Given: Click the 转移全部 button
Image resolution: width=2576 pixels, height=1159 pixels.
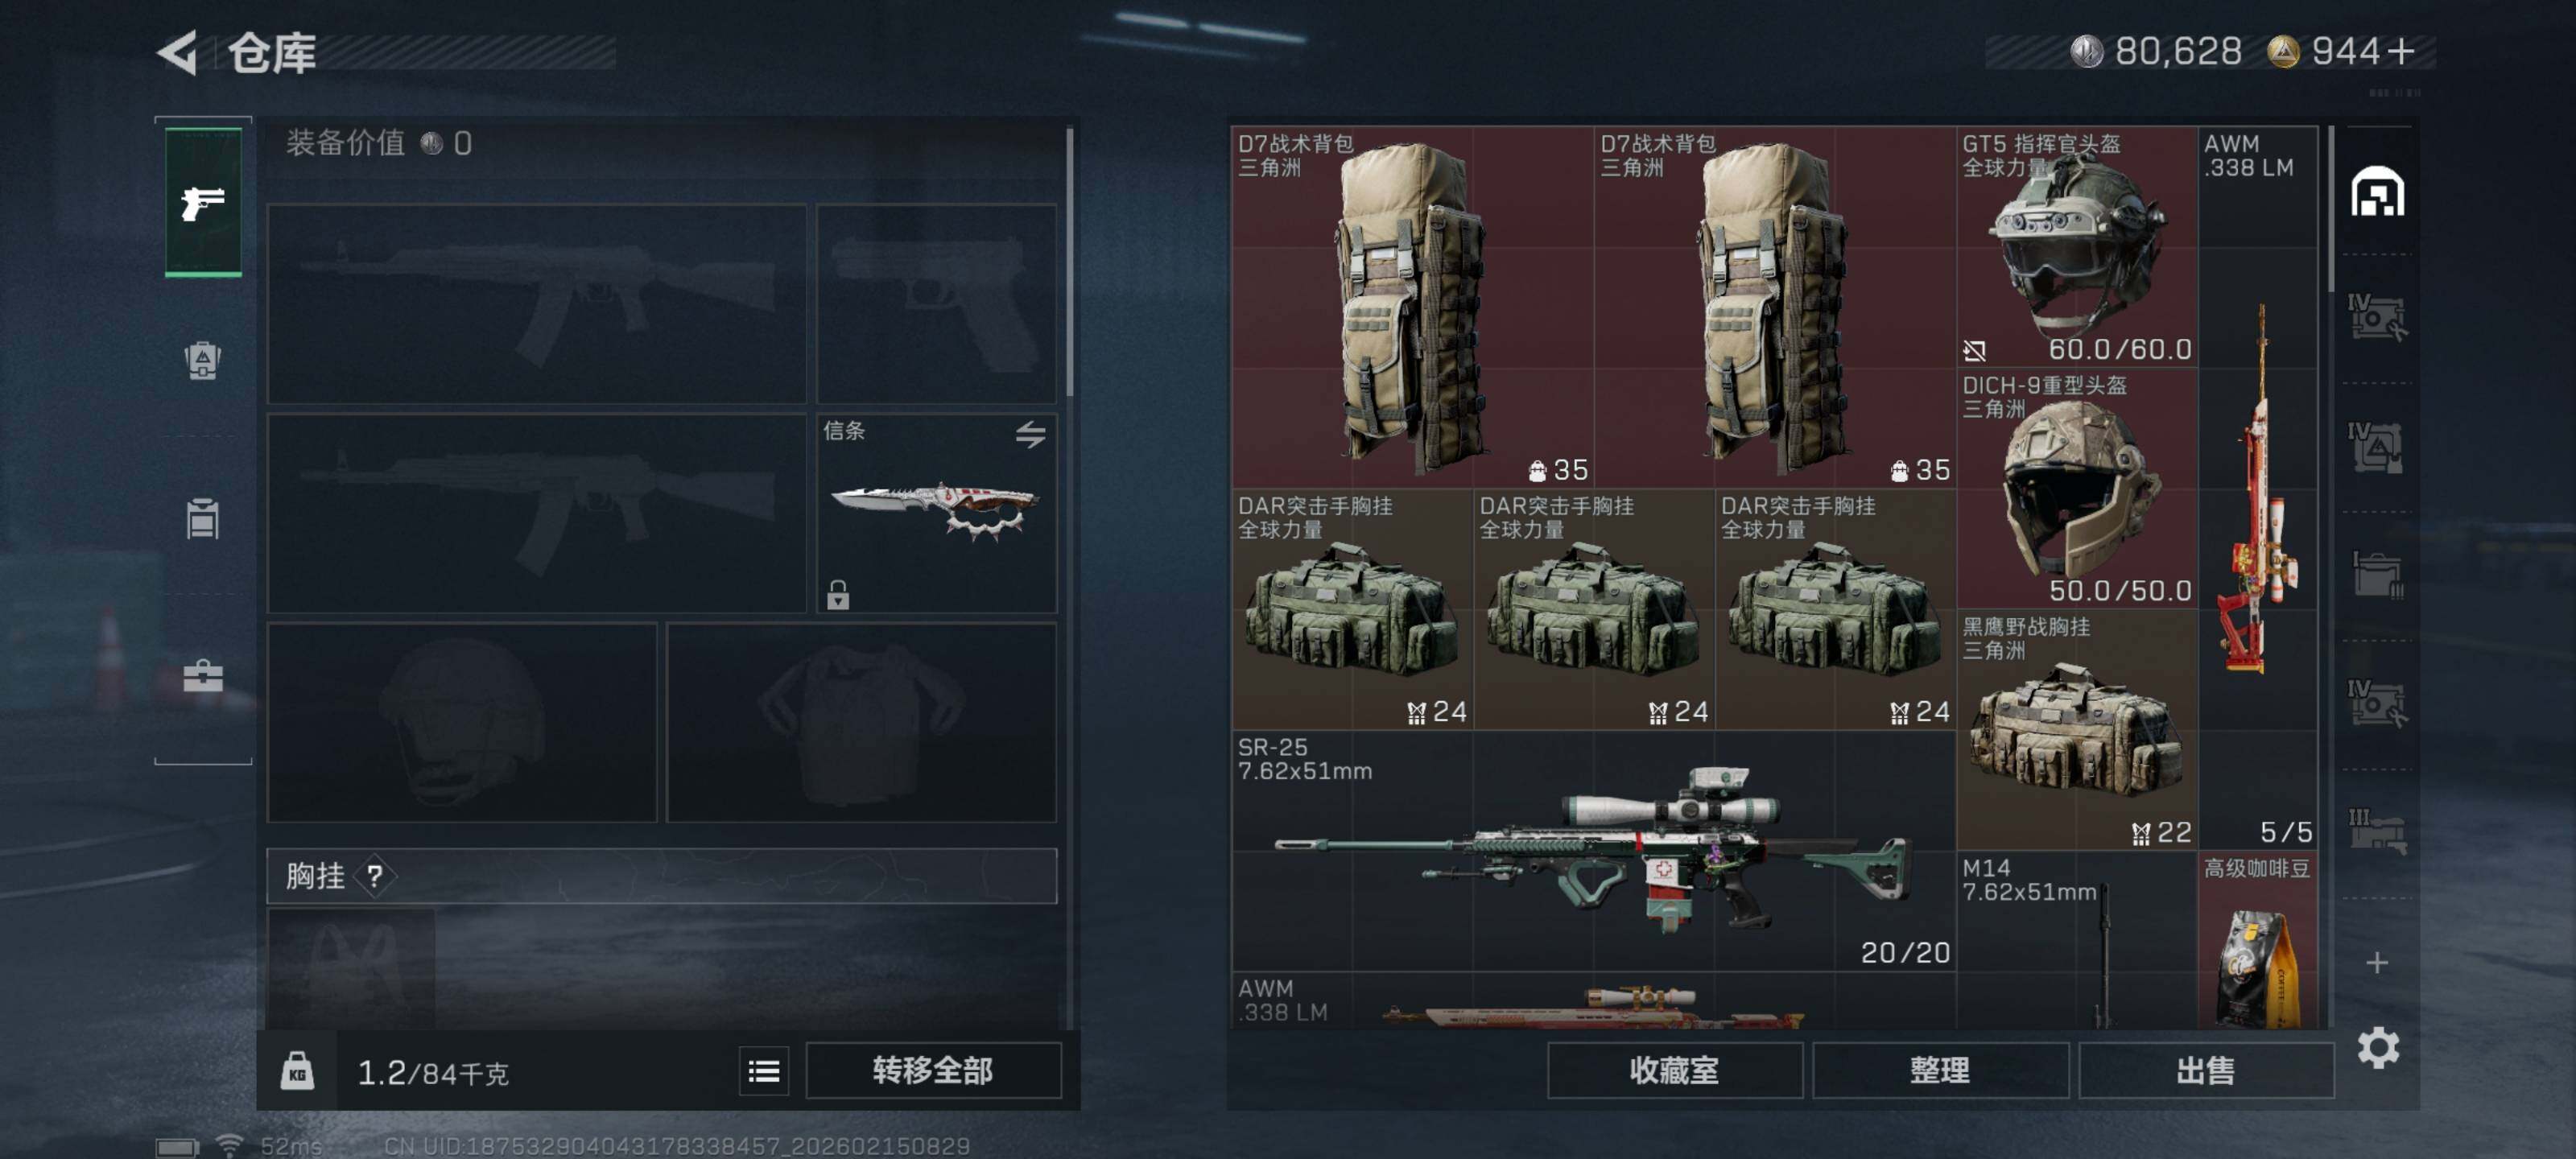Looking at the screenshot, I should [933, 1071].
